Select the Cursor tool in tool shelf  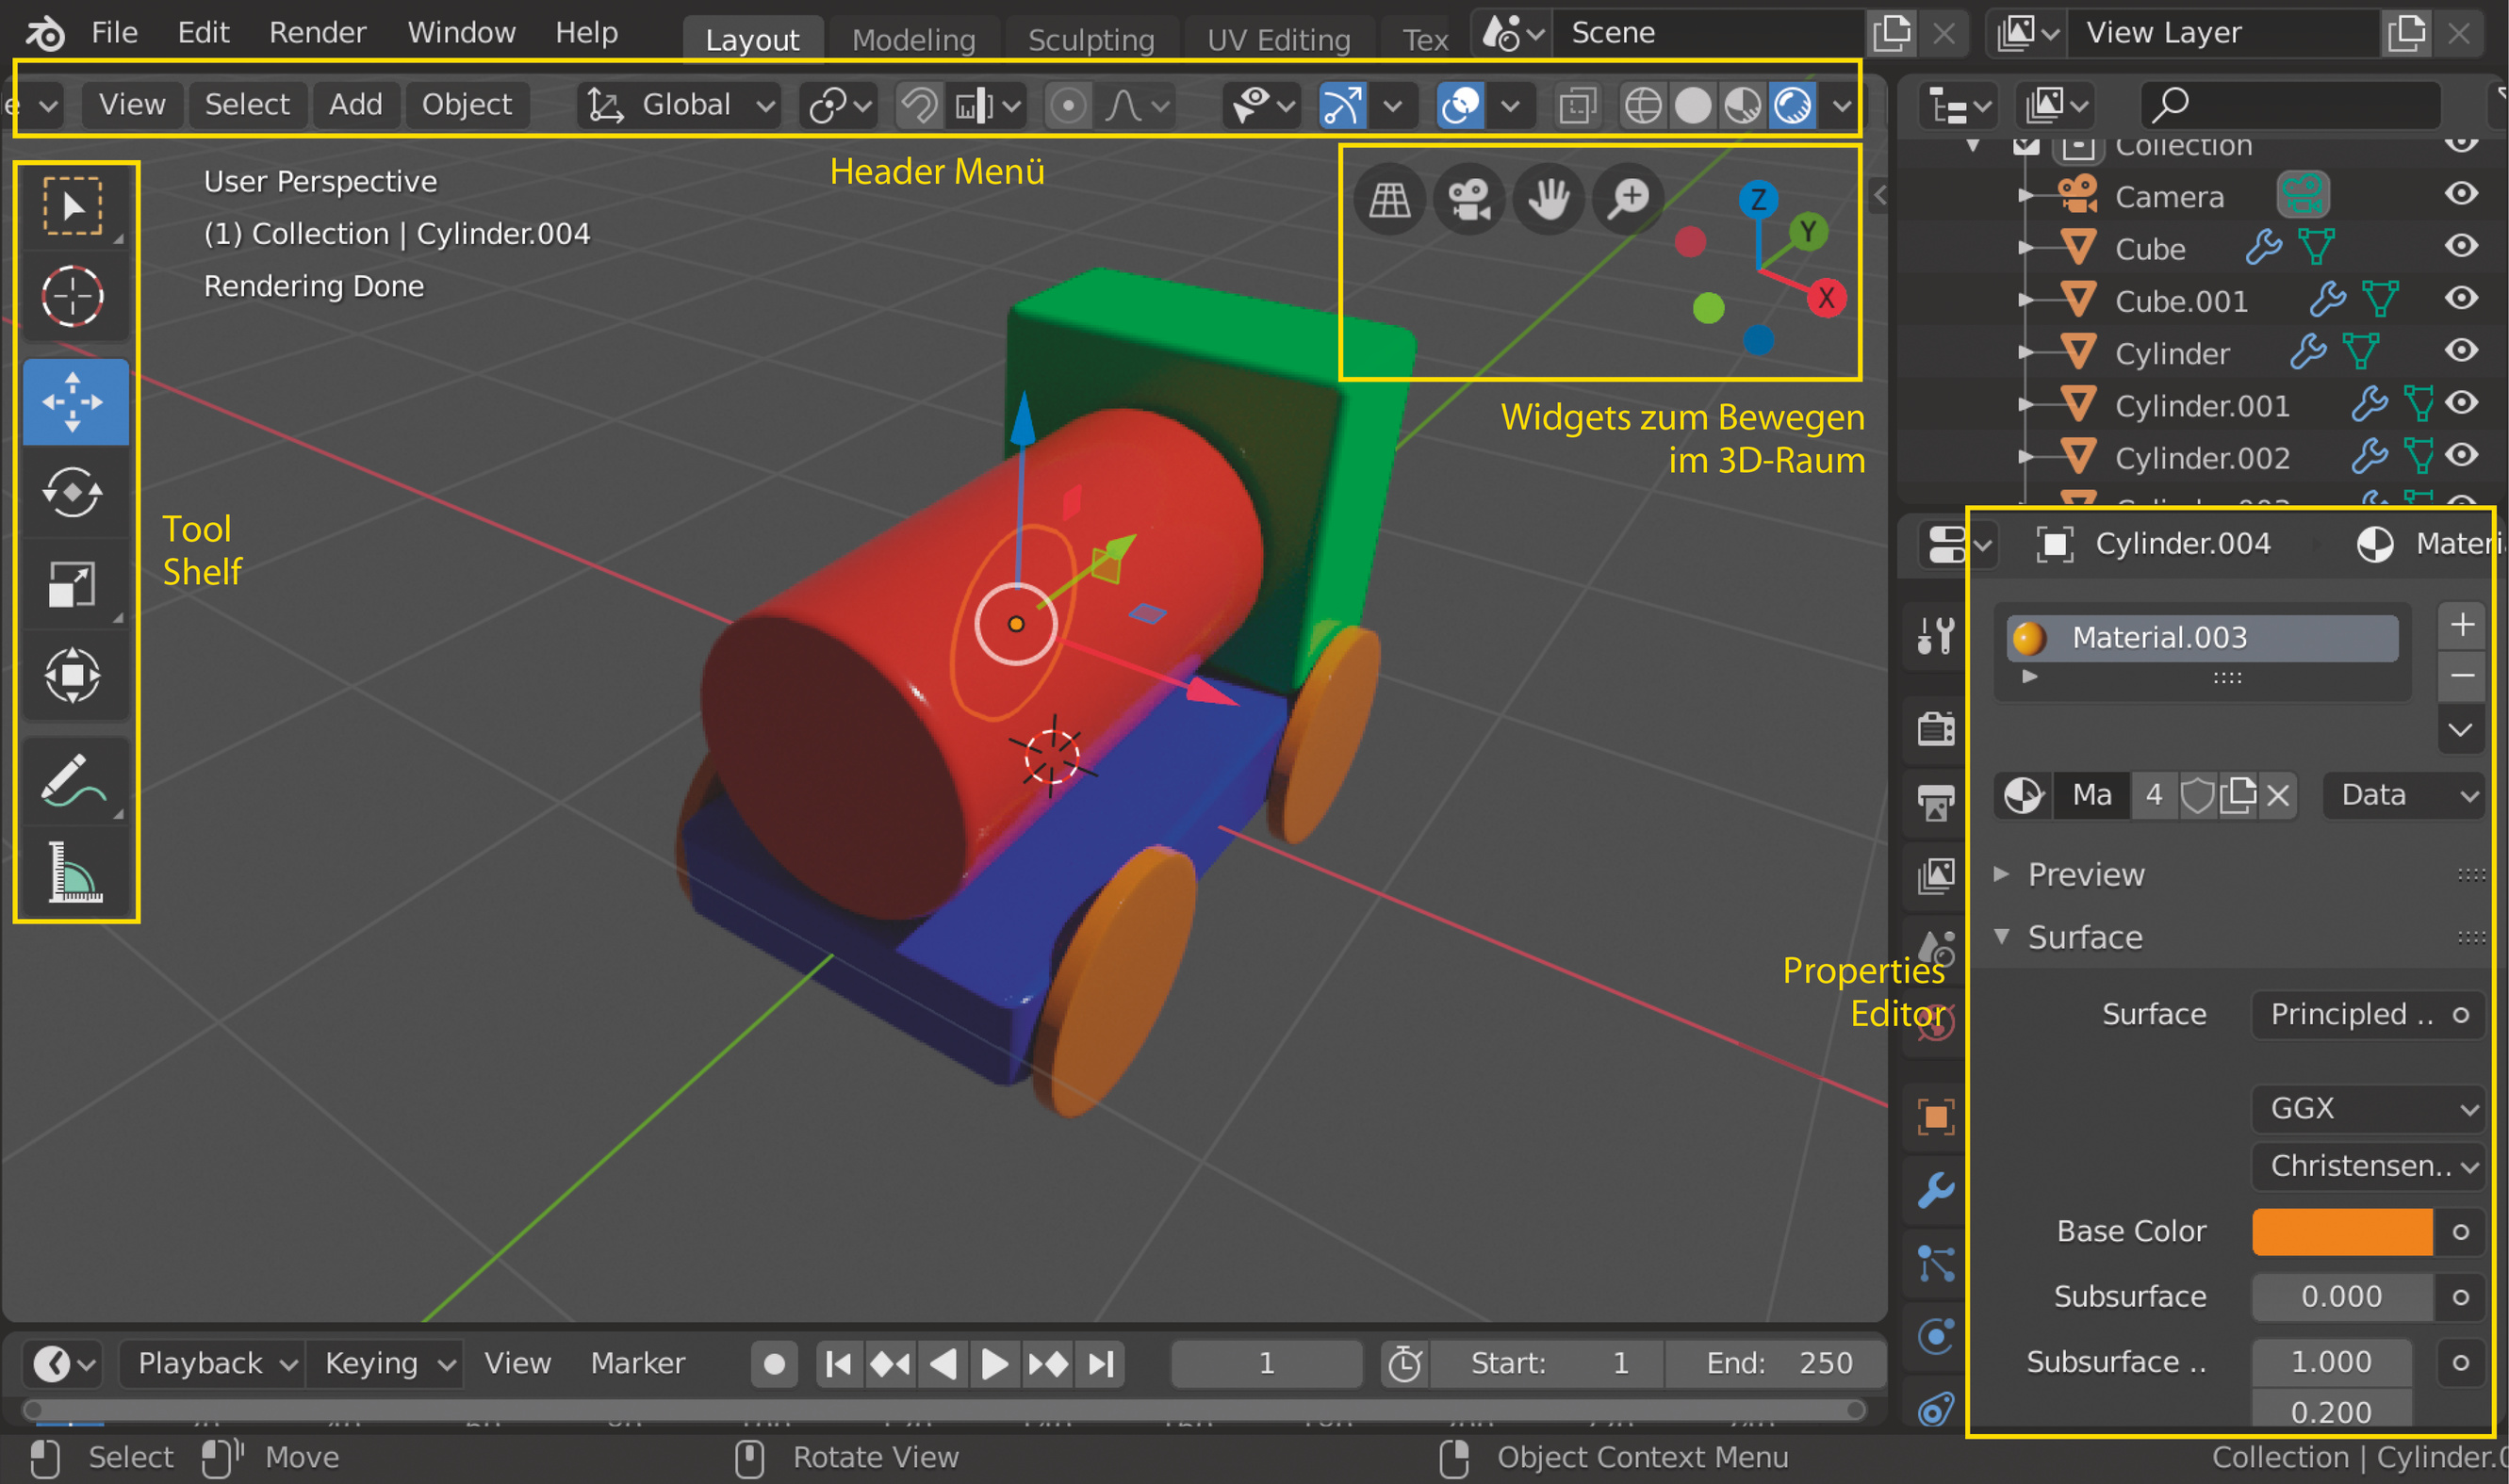(x=73, y=297)
